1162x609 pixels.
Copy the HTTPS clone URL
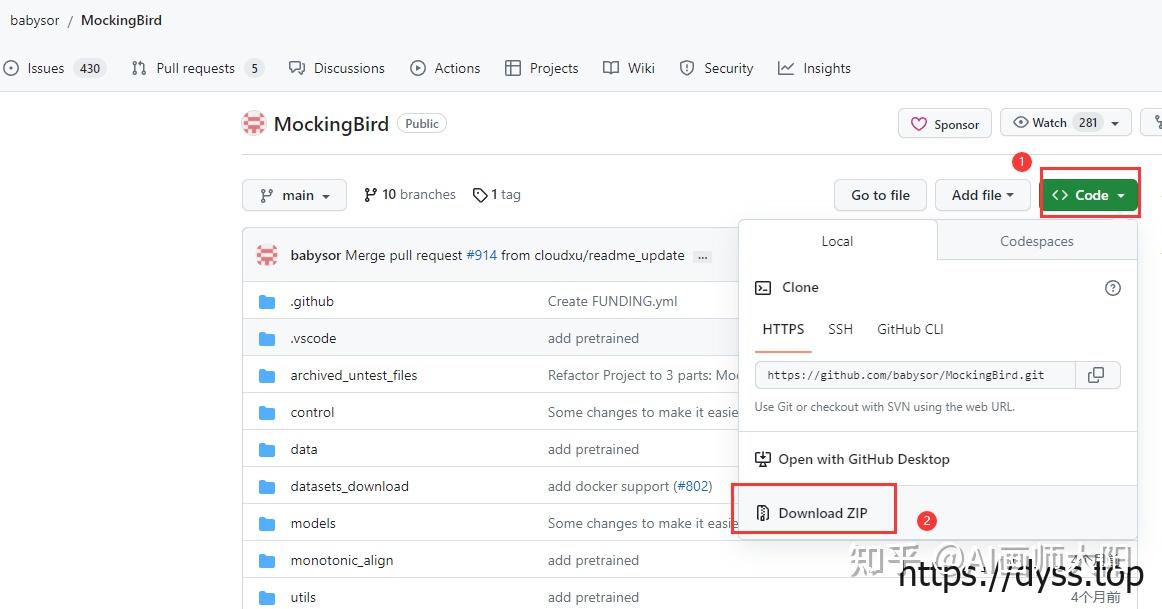tap(1097, 375)
